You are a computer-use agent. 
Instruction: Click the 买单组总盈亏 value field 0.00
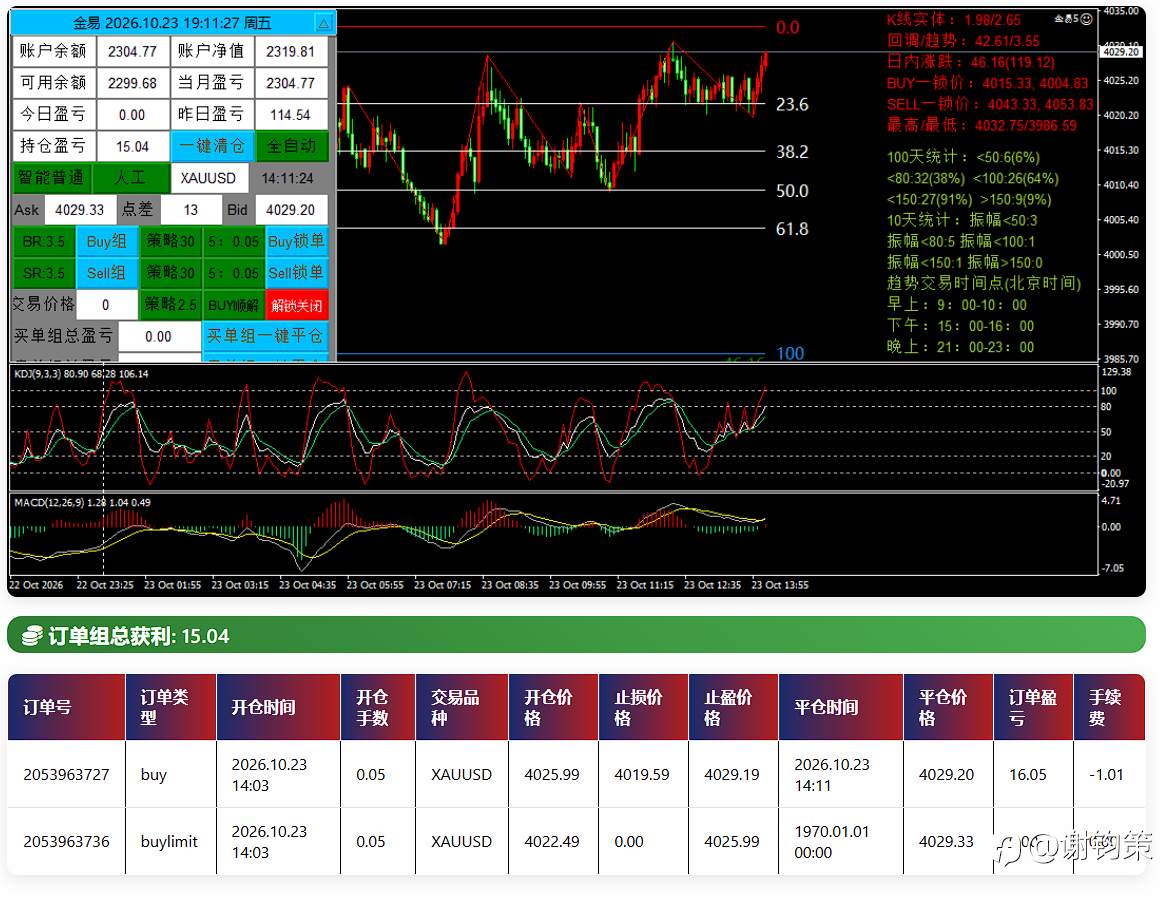point(159,336)
